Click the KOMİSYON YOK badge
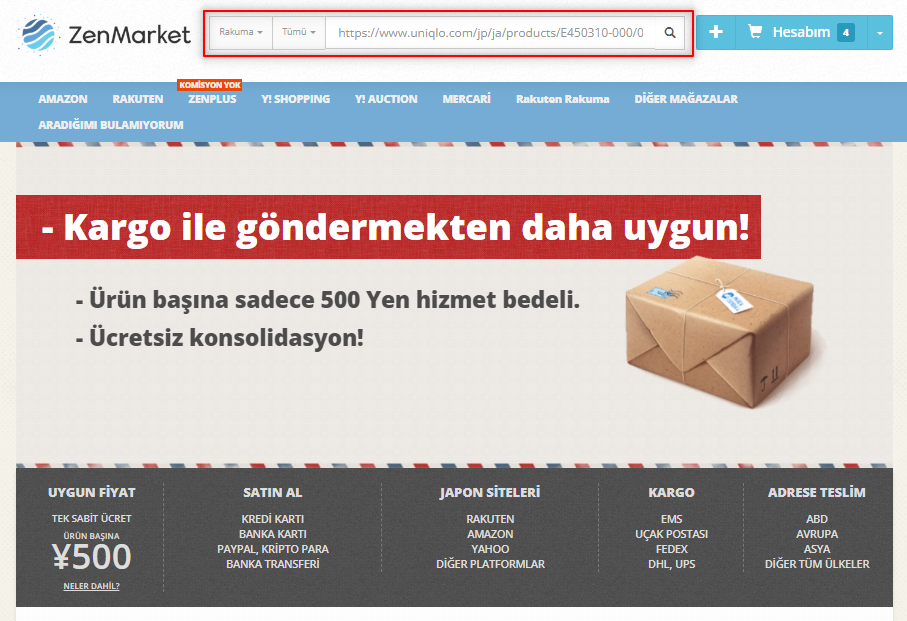Image resolution: width=907 pixels, height=621 pixels. [x=209, y=85]
